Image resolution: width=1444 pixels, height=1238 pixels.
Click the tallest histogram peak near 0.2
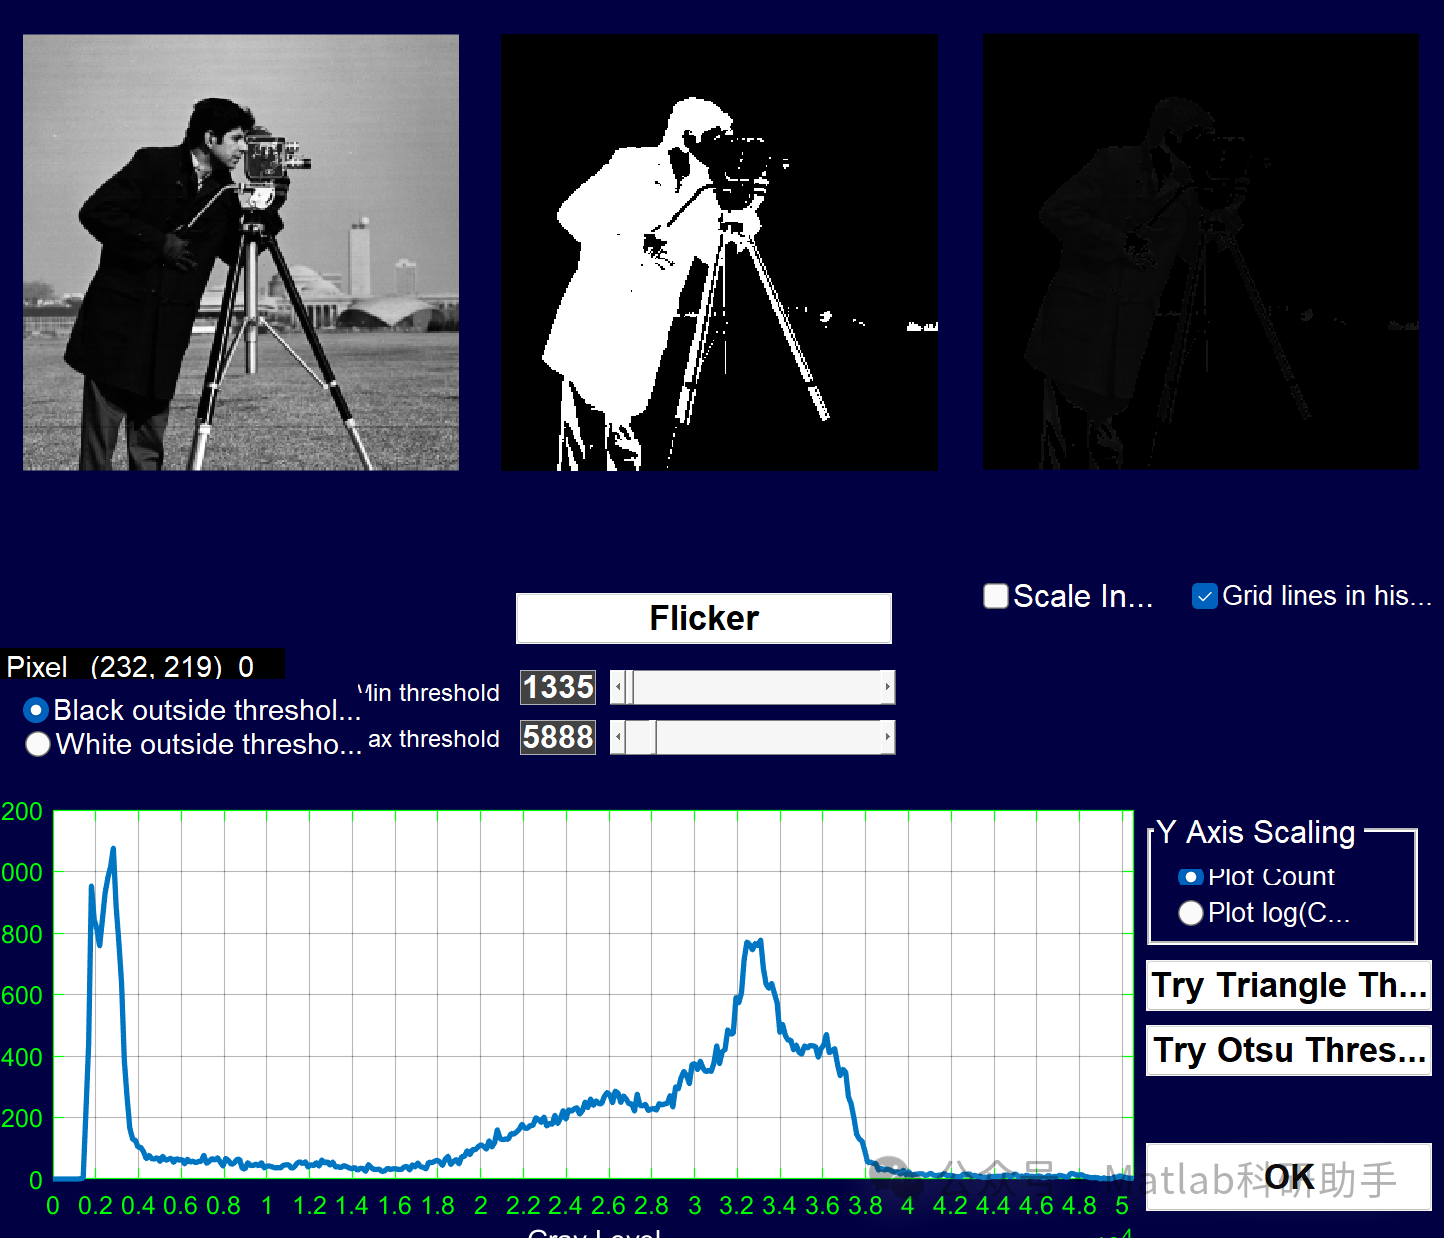(113, 849)
